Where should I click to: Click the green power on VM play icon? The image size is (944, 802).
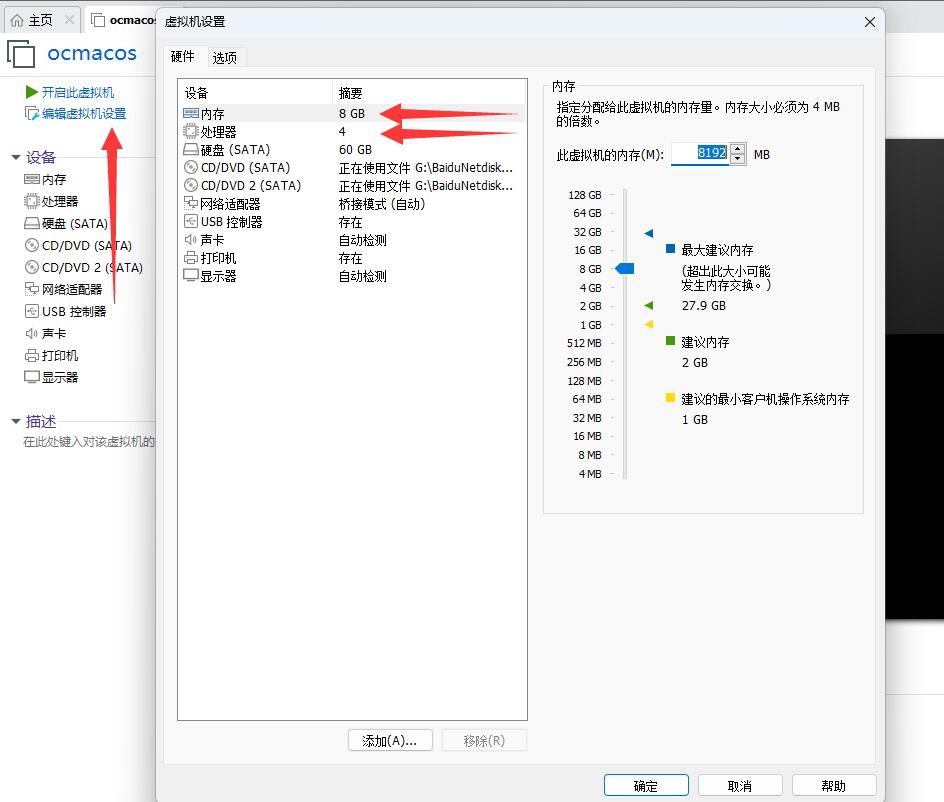coord(32,92)
